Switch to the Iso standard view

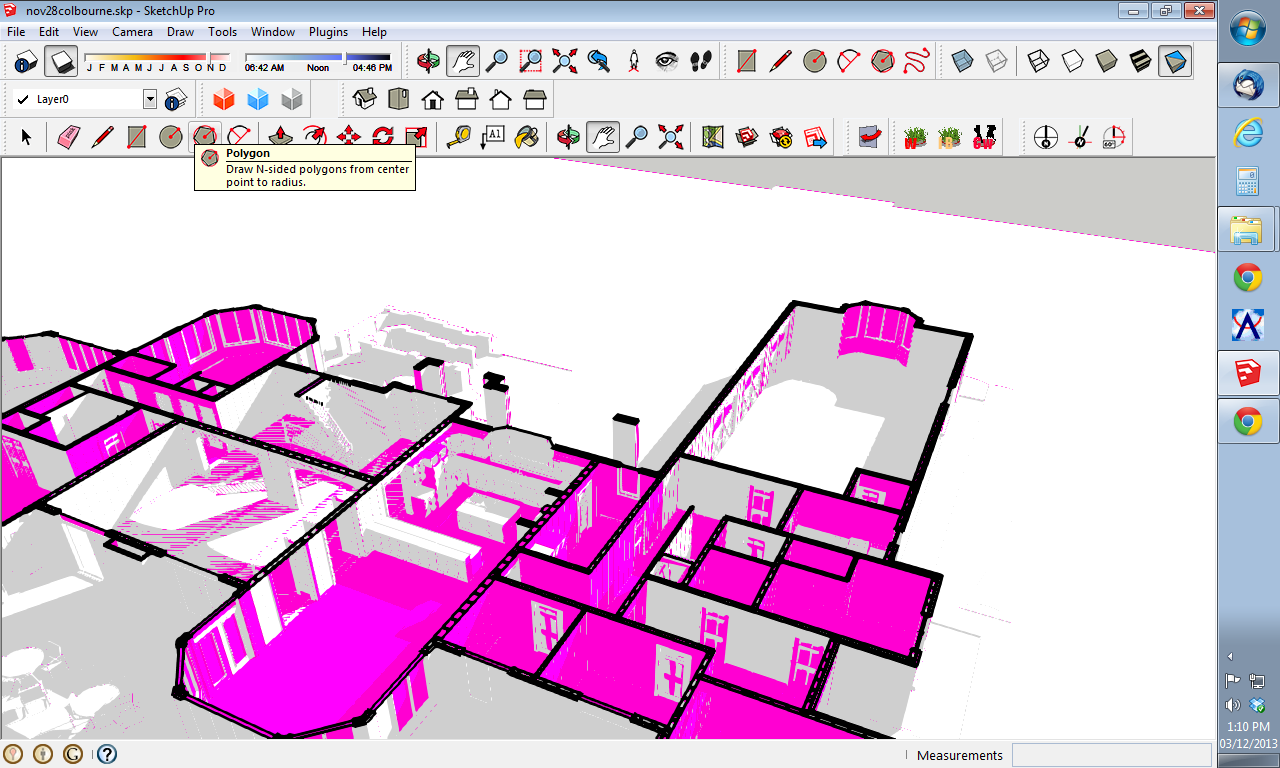(365, 99)
